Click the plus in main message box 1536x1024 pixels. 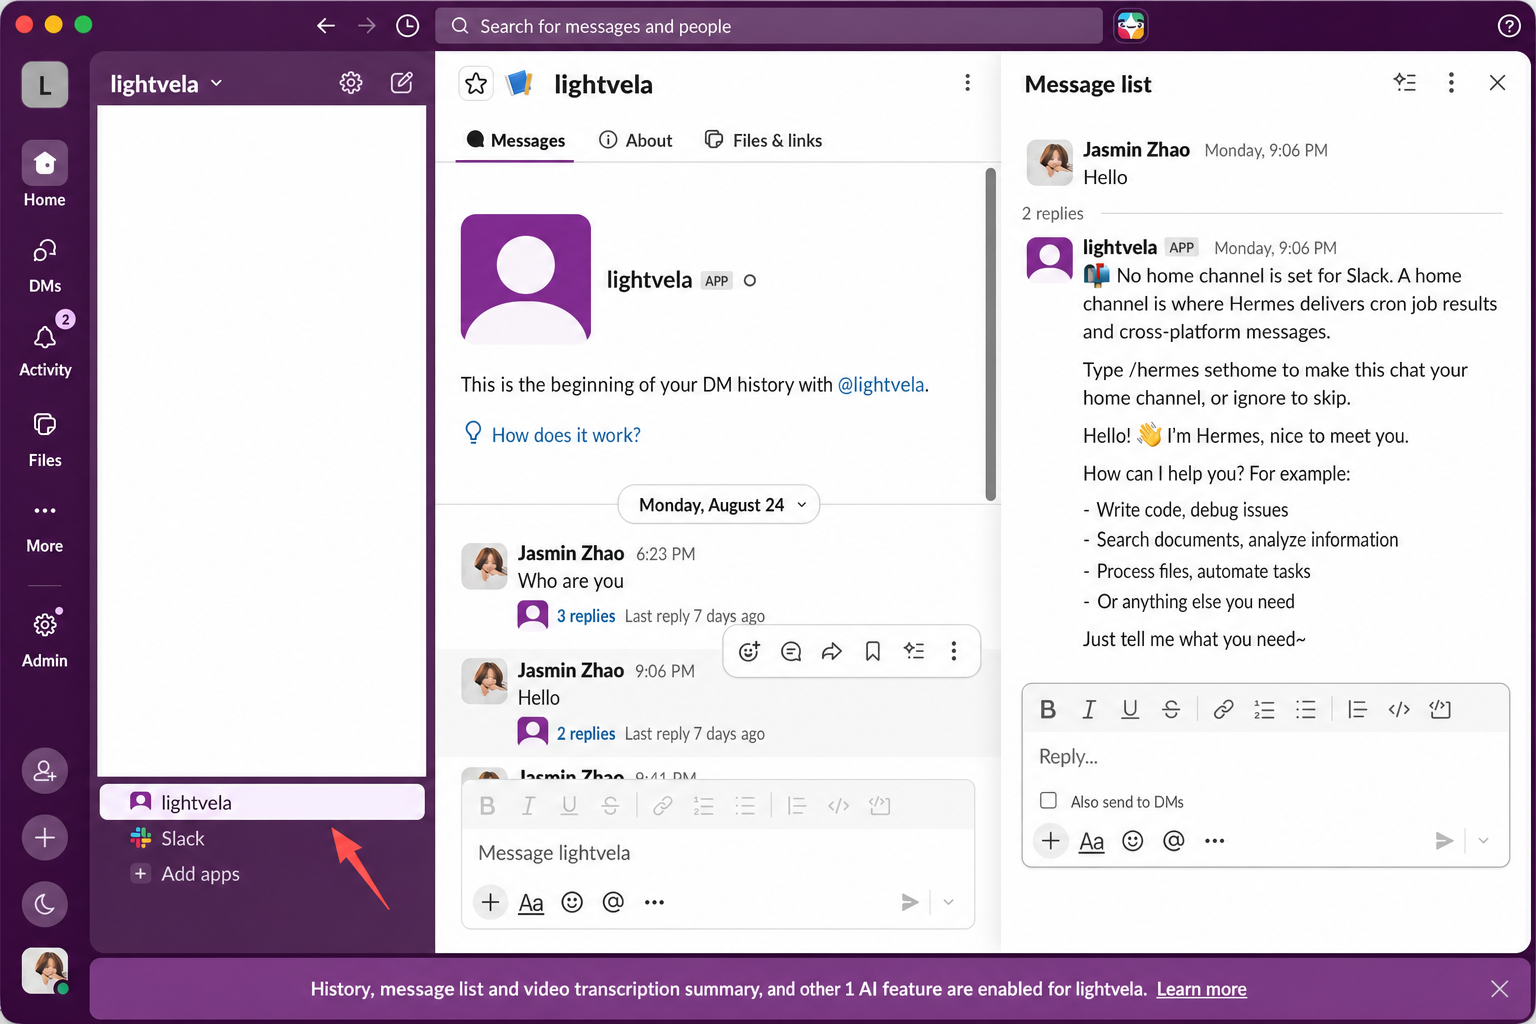[x=490, y=903]
